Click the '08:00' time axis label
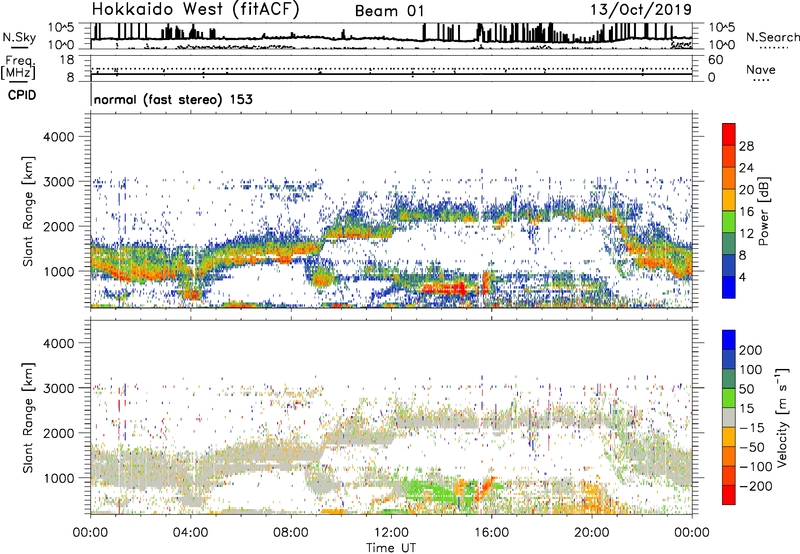 [291, 533]
